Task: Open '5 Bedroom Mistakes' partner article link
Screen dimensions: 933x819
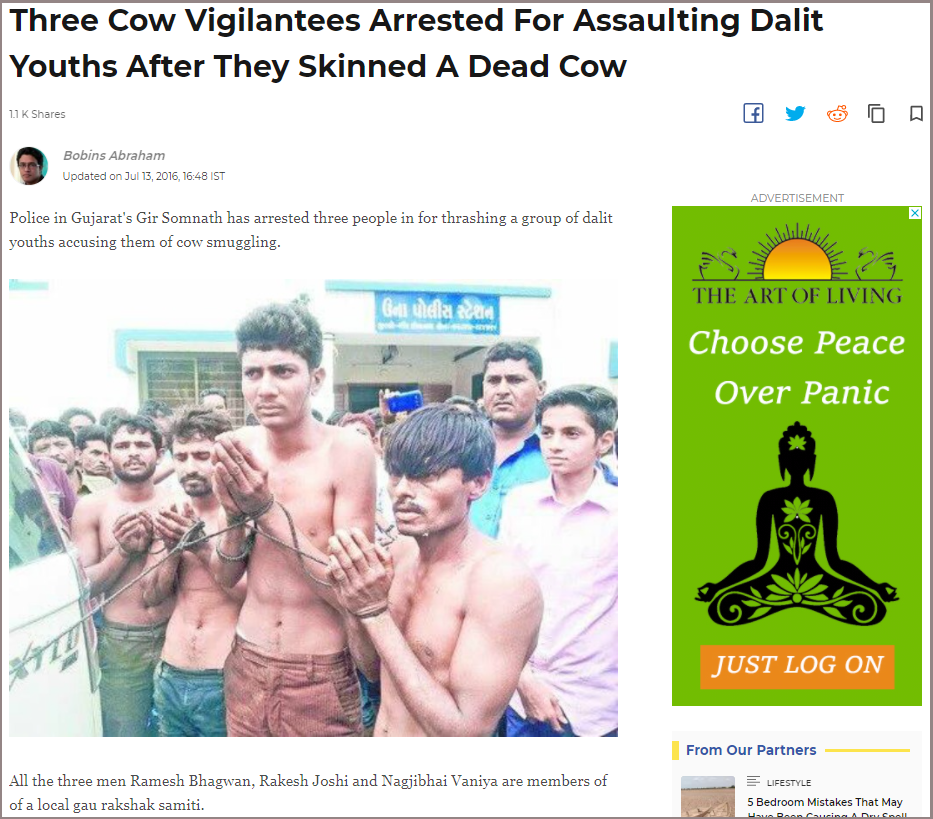Action: [827, 808]
